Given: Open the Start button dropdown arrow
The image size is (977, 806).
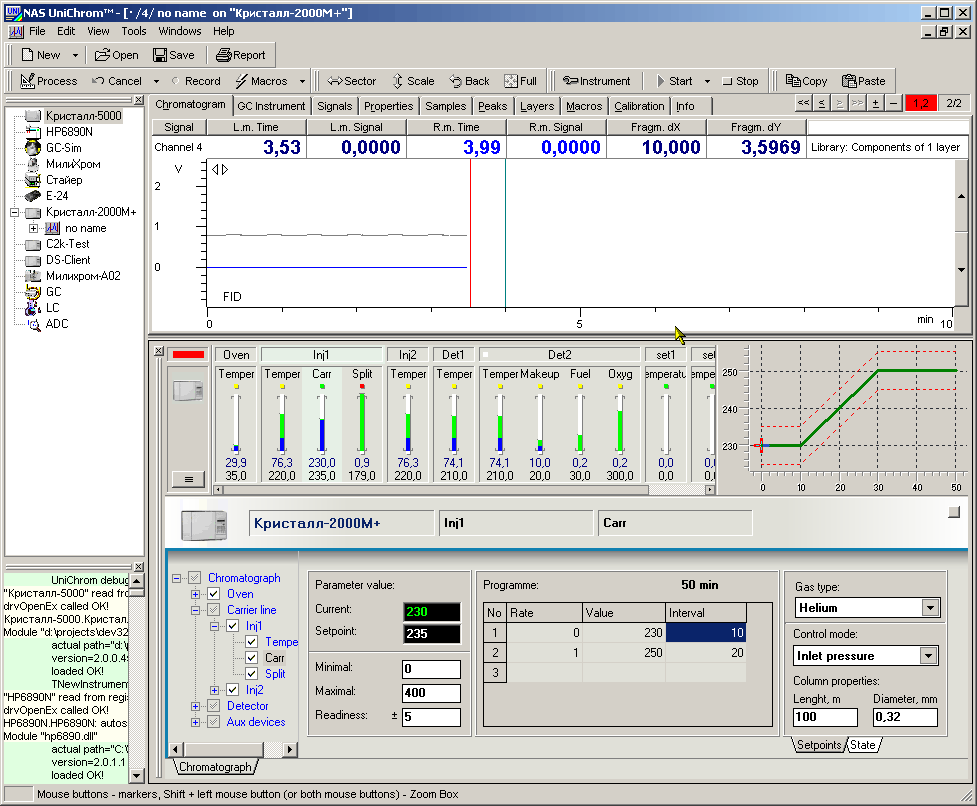Looking at the screenshot, I should click(707, 81).
